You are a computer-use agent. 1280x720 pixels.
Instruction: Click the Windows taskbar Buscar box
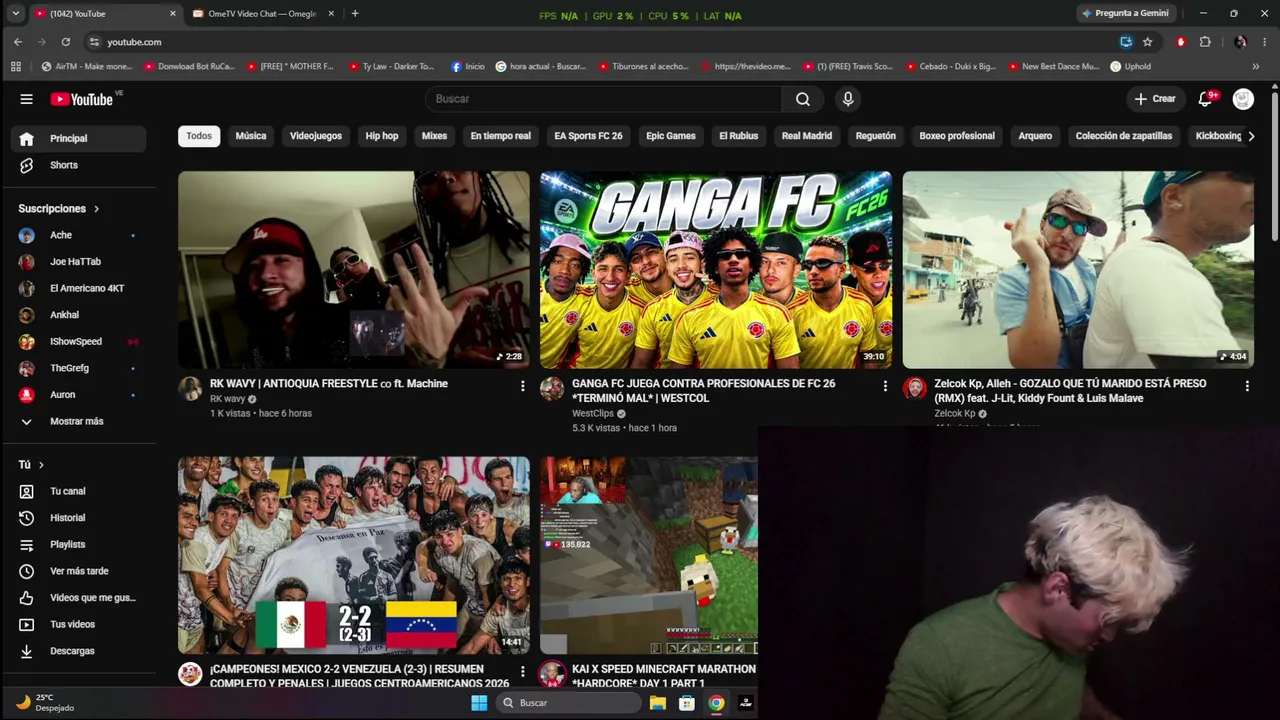pyautogui.click(x=568, y=703)
